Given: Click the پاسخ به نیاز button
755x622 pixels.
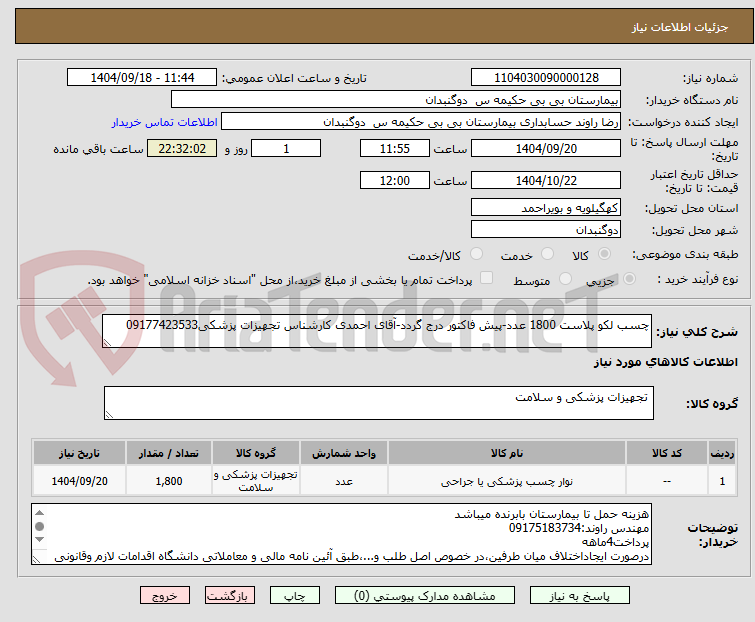Looking at the screenshot, I should pyautogui.click(x=579, y=596).
